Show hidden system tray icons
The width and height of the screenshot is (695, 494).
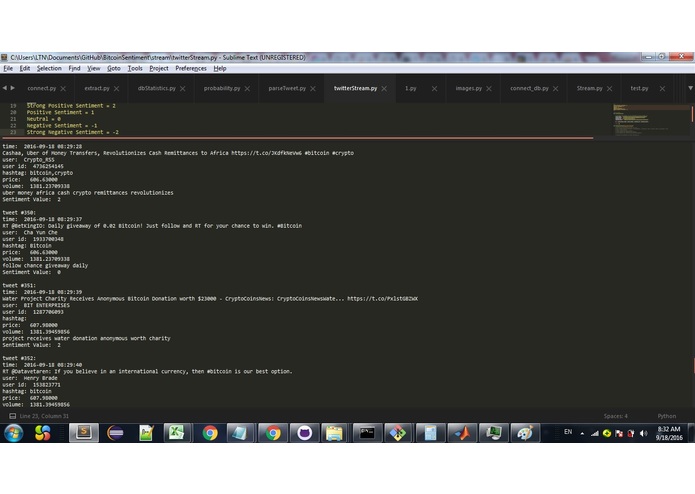click(582, 433)
